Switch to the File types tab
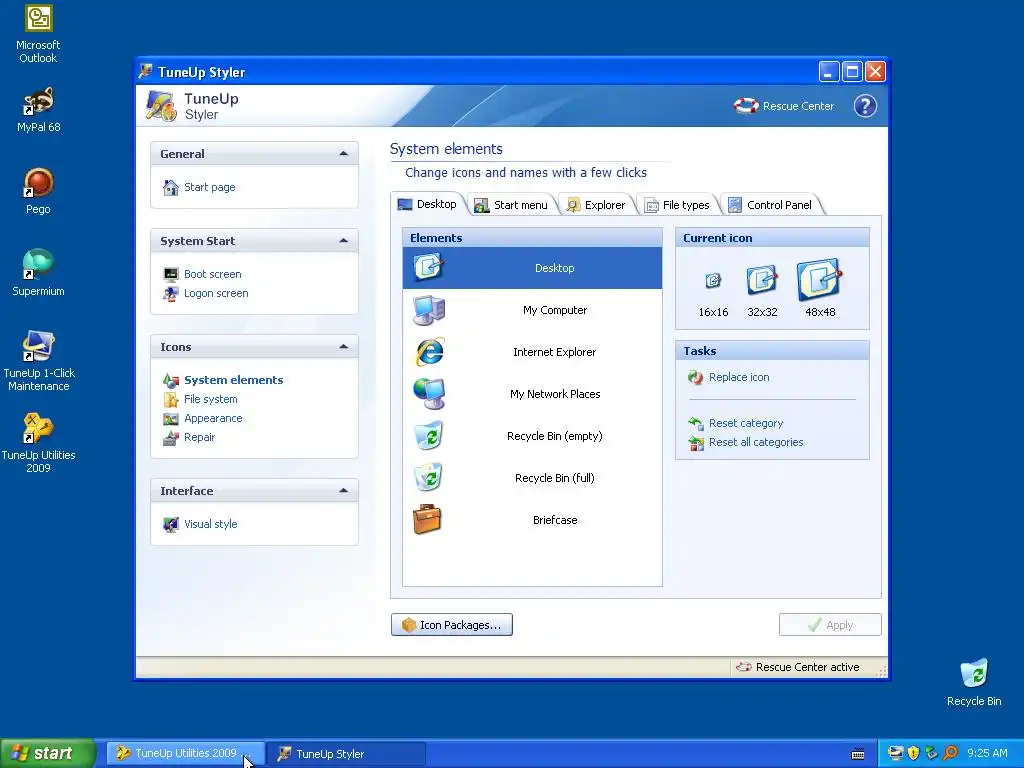Screen dimensions: 1024x768 [678, 205]
